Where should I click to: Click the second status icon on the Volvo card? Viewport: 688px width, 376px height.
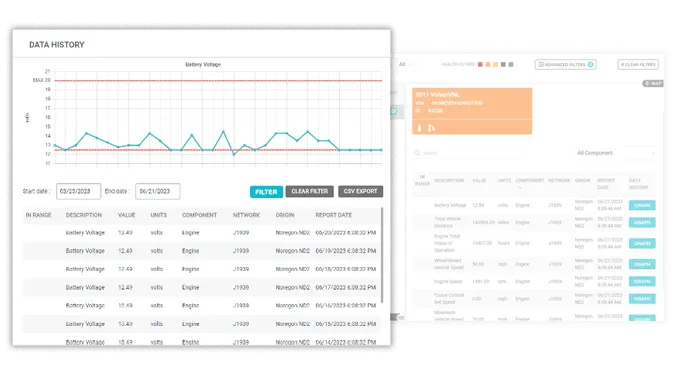pyautogui.click(x=431, y=128)
